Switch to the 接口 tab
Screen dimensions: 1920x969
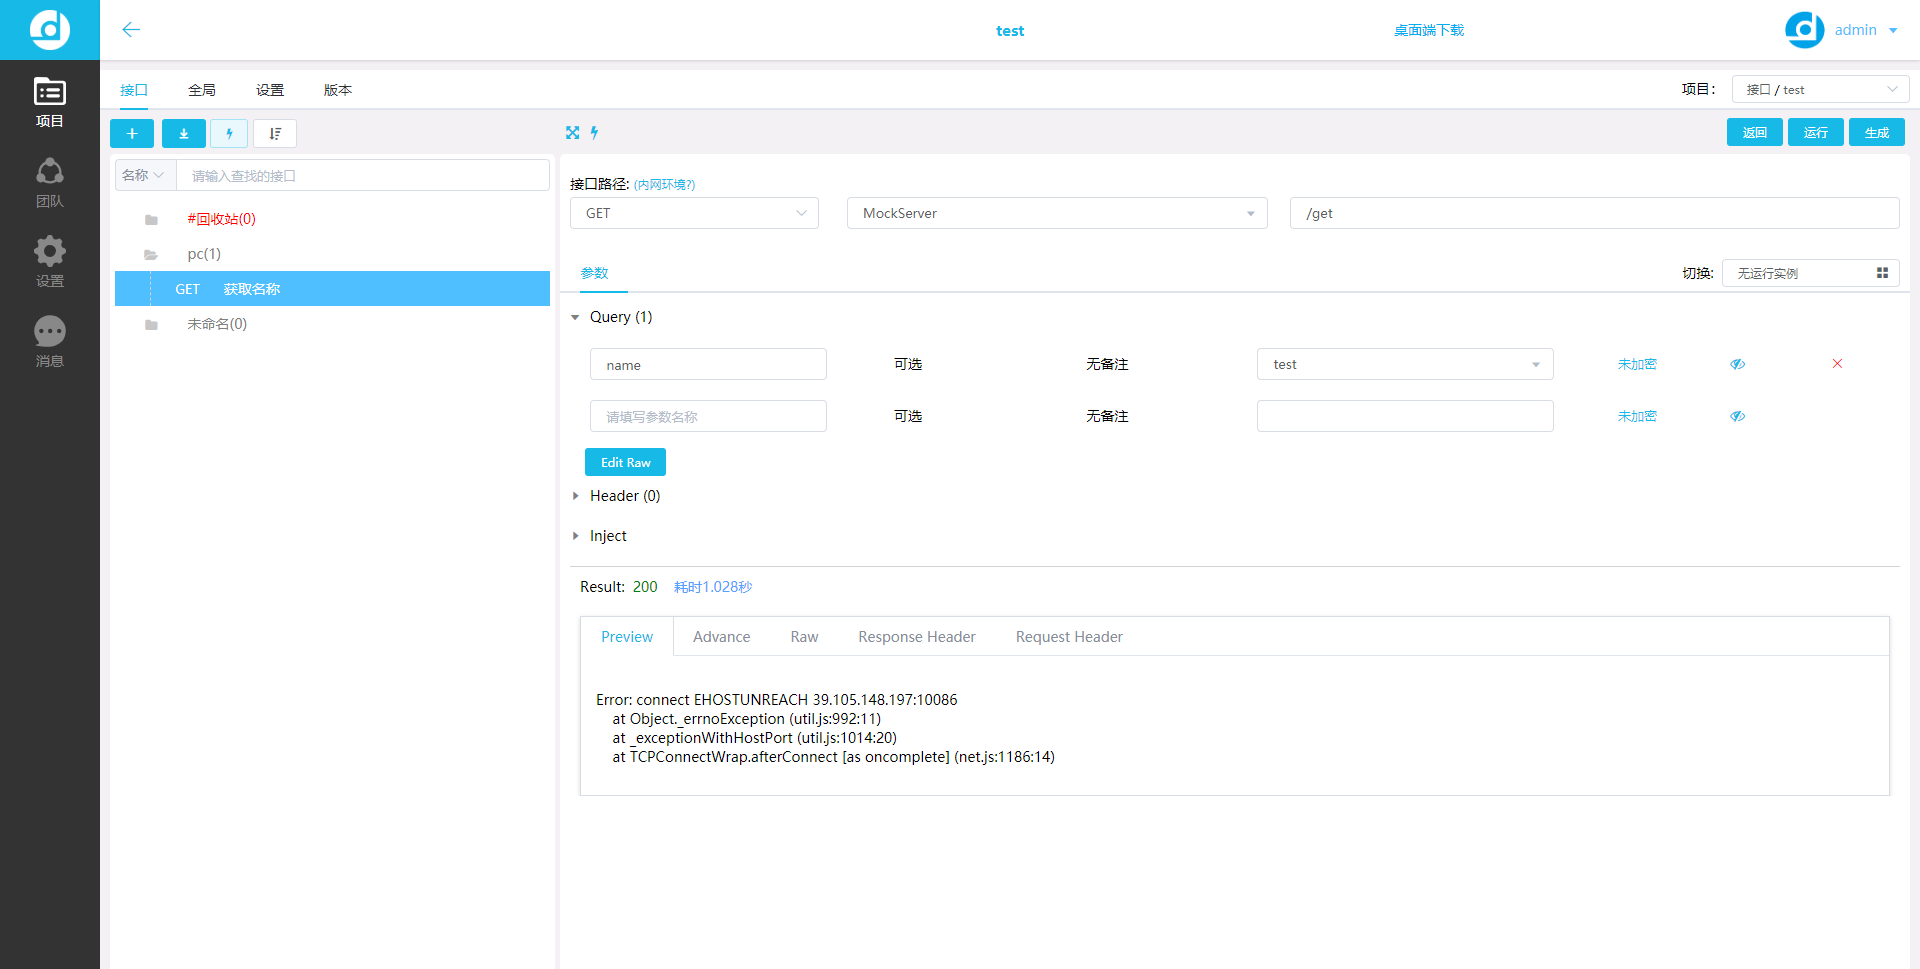coord(134,90)
